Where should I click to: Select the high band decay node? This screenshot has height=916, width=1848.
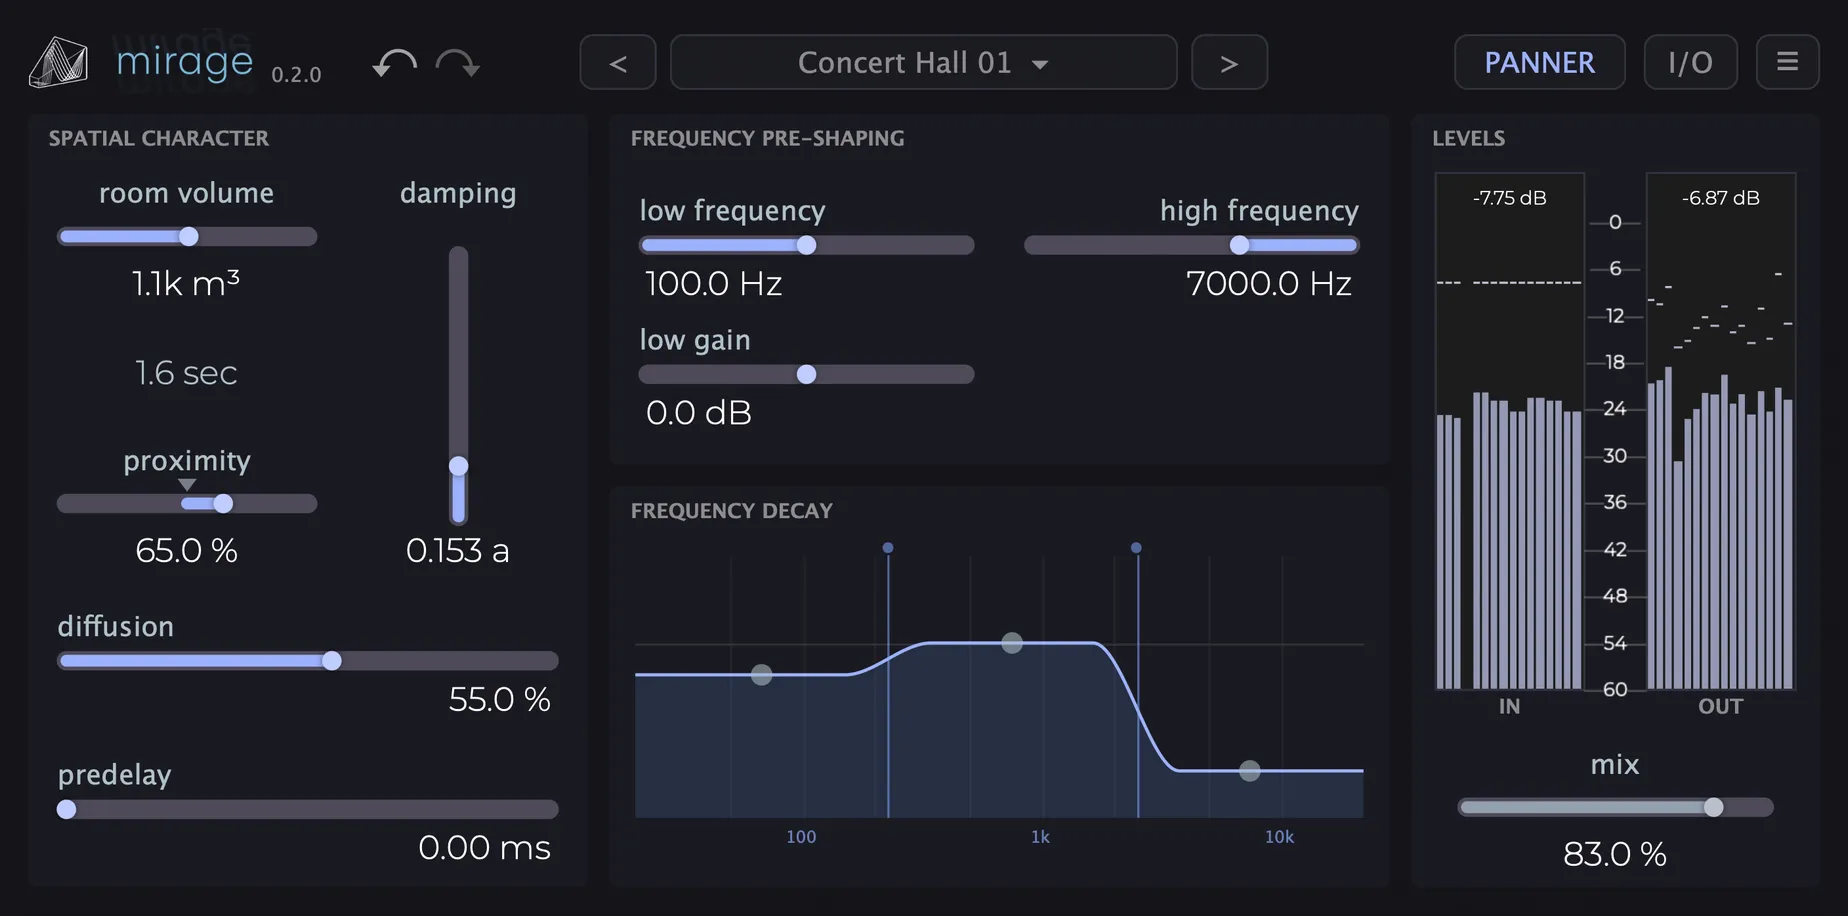pyautogui.click(x=1250, y=771)
